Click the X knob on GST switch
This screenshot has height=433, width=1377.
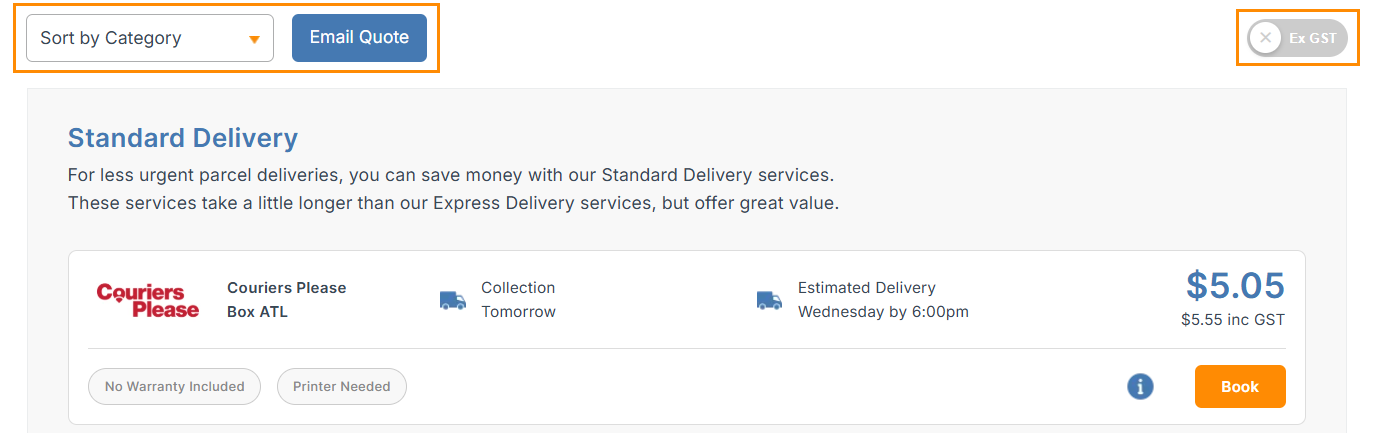click(x=1266, y=38)
